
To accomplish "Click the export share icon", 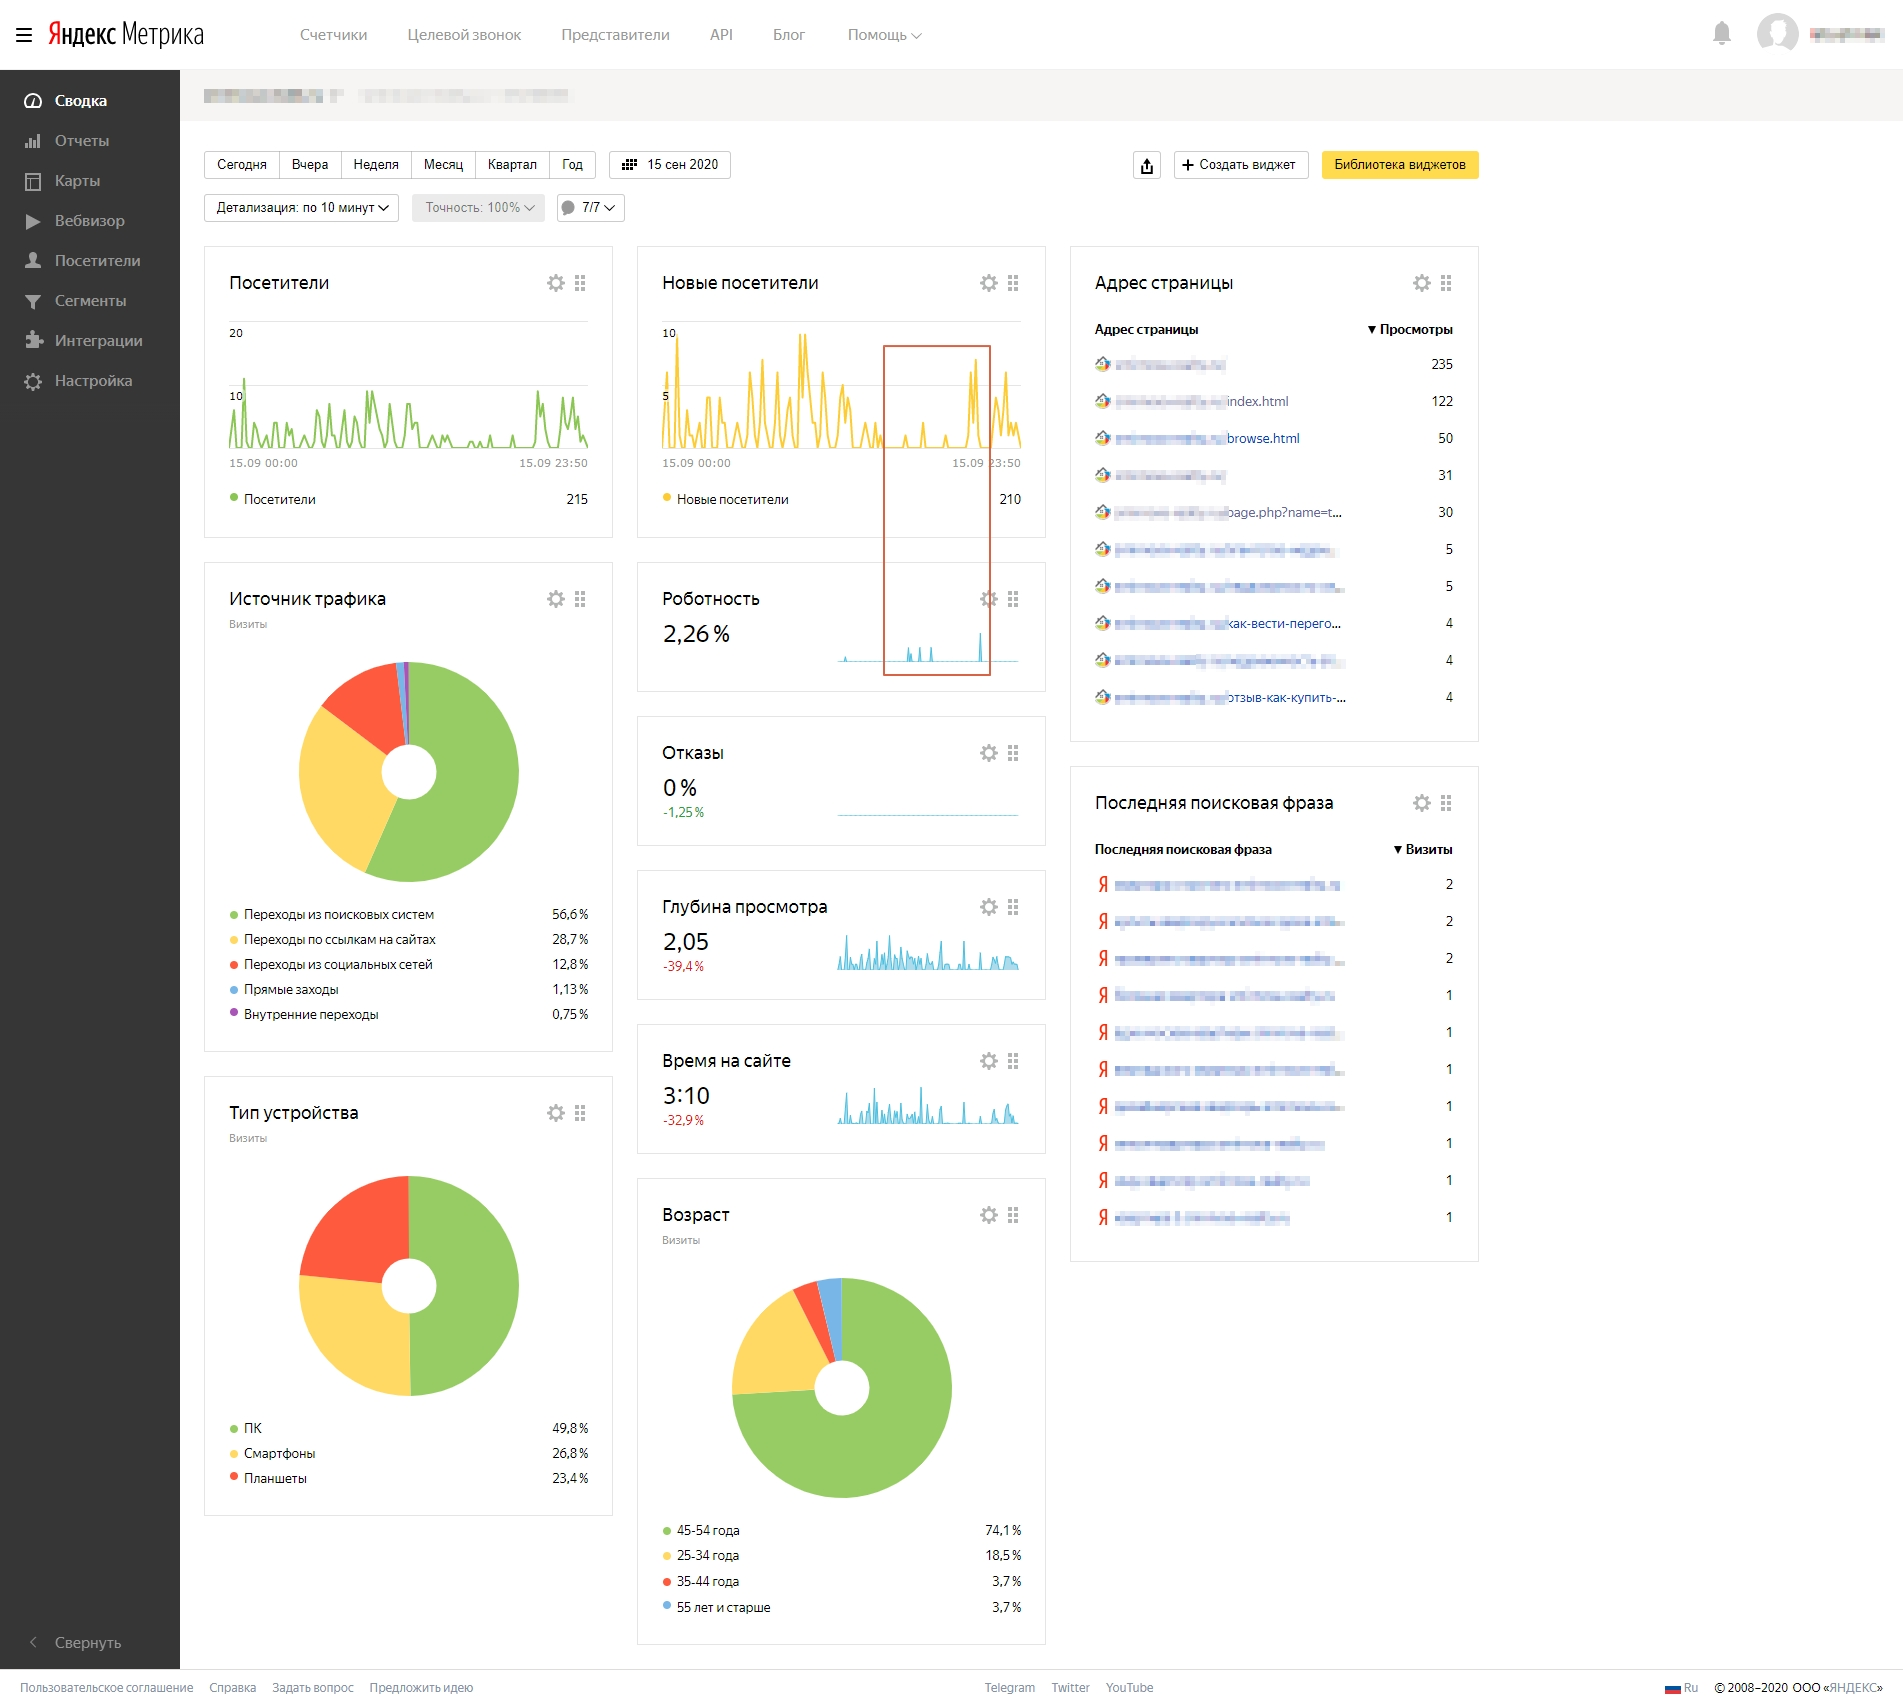I will (x=1146, y=165).
